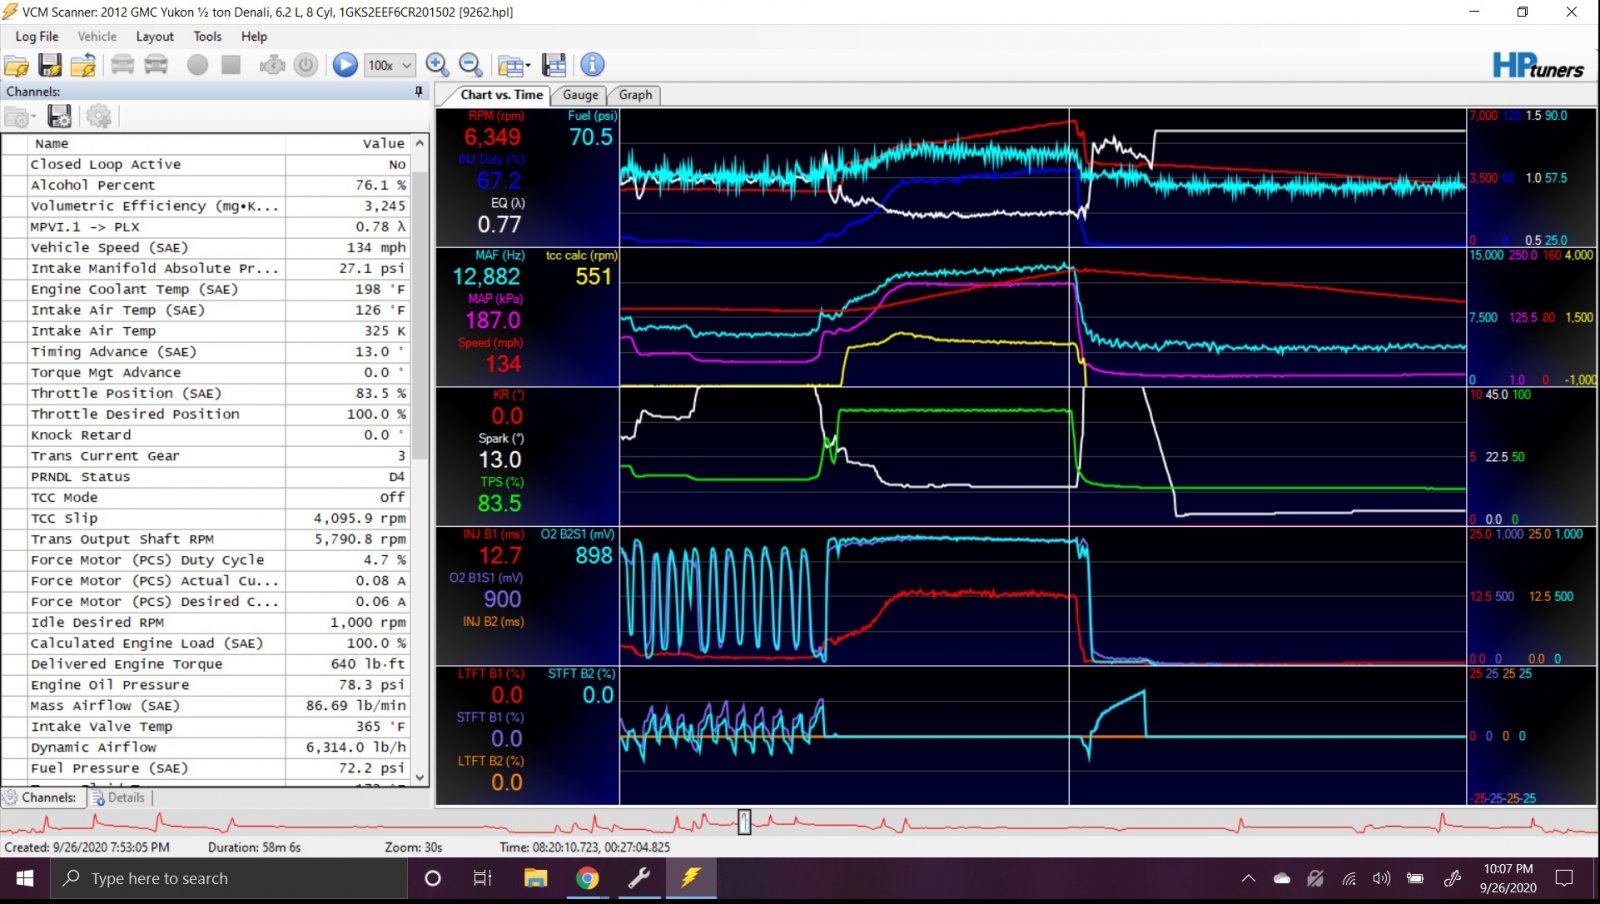The width and height of the screenshot is (1600, 904).
Task: Save the layout with floppy grid icon
Action: tap(554, 65)
